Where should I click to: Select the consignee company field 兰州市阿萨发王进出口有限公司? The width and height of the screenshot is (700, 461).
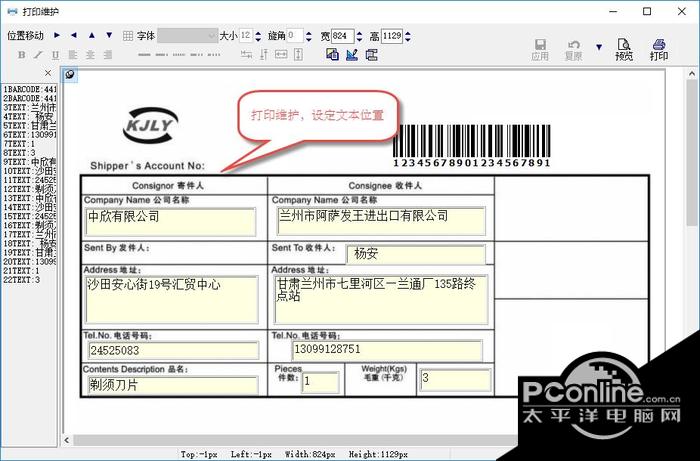381,221
